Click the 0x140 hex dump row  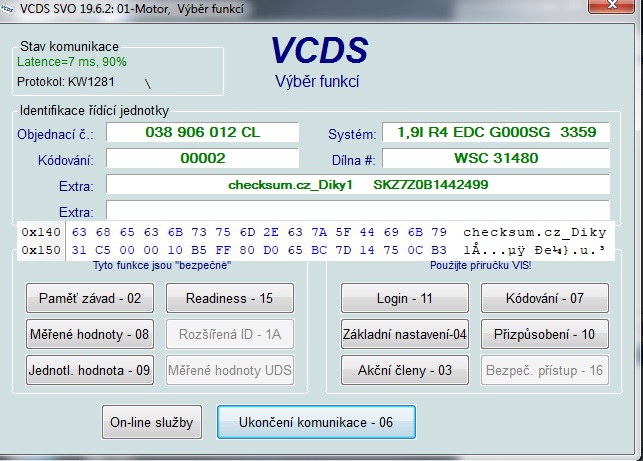pos(320,232)
